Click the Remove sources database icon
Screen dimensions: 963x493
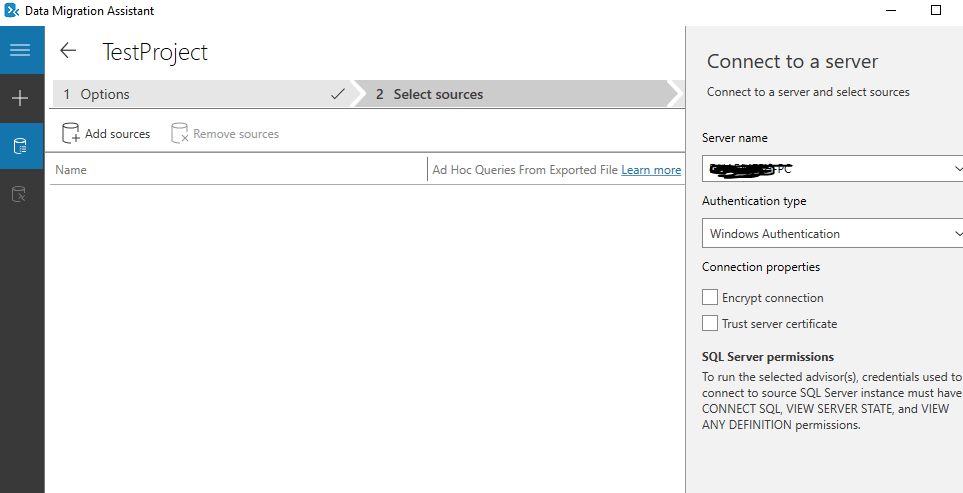[x=180, y=133]
